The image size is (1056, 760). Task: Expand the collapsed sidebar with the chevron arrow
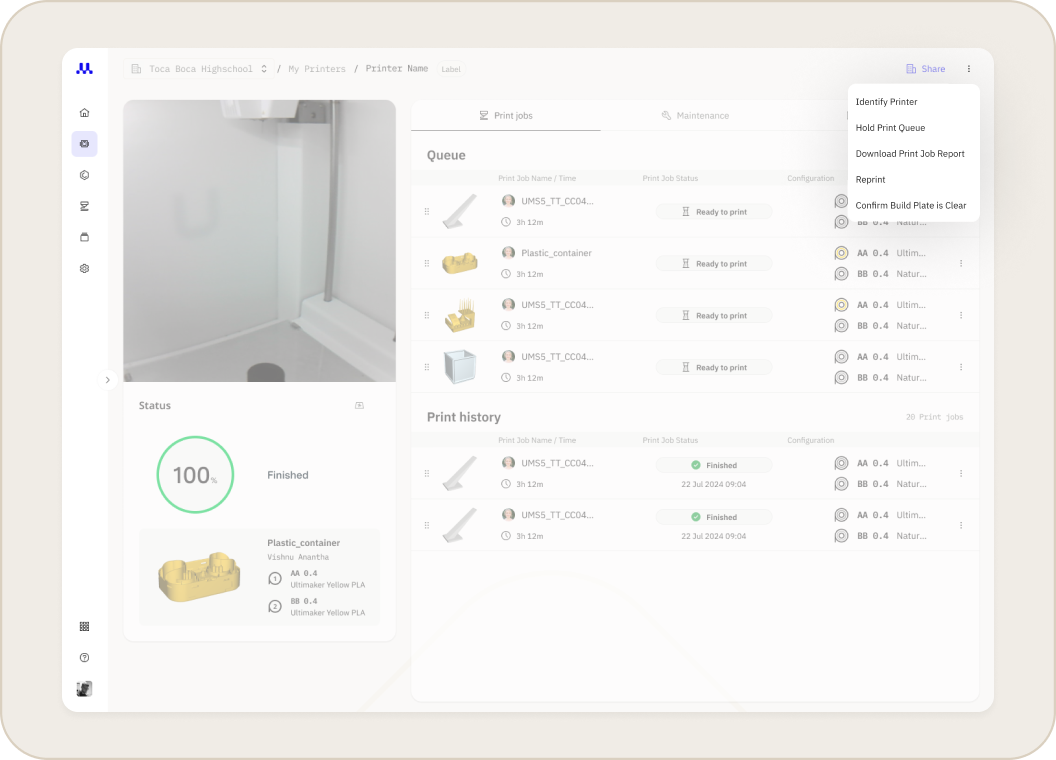108,380
